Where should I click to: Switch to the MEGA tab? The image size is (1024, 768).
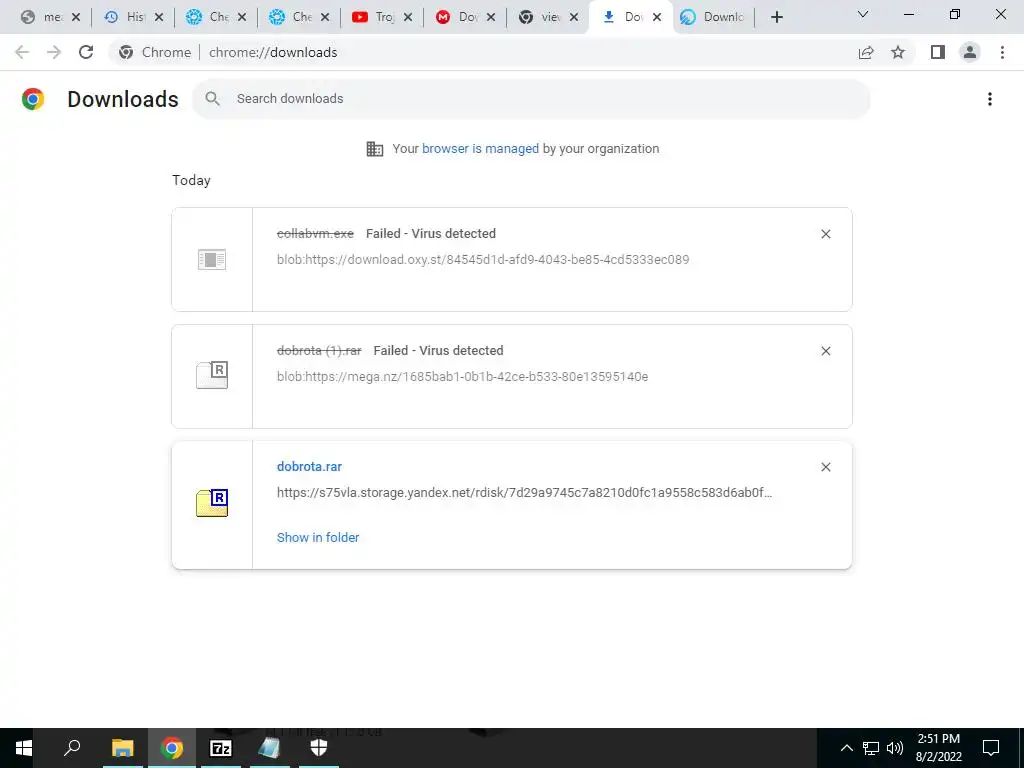(465, 17)
